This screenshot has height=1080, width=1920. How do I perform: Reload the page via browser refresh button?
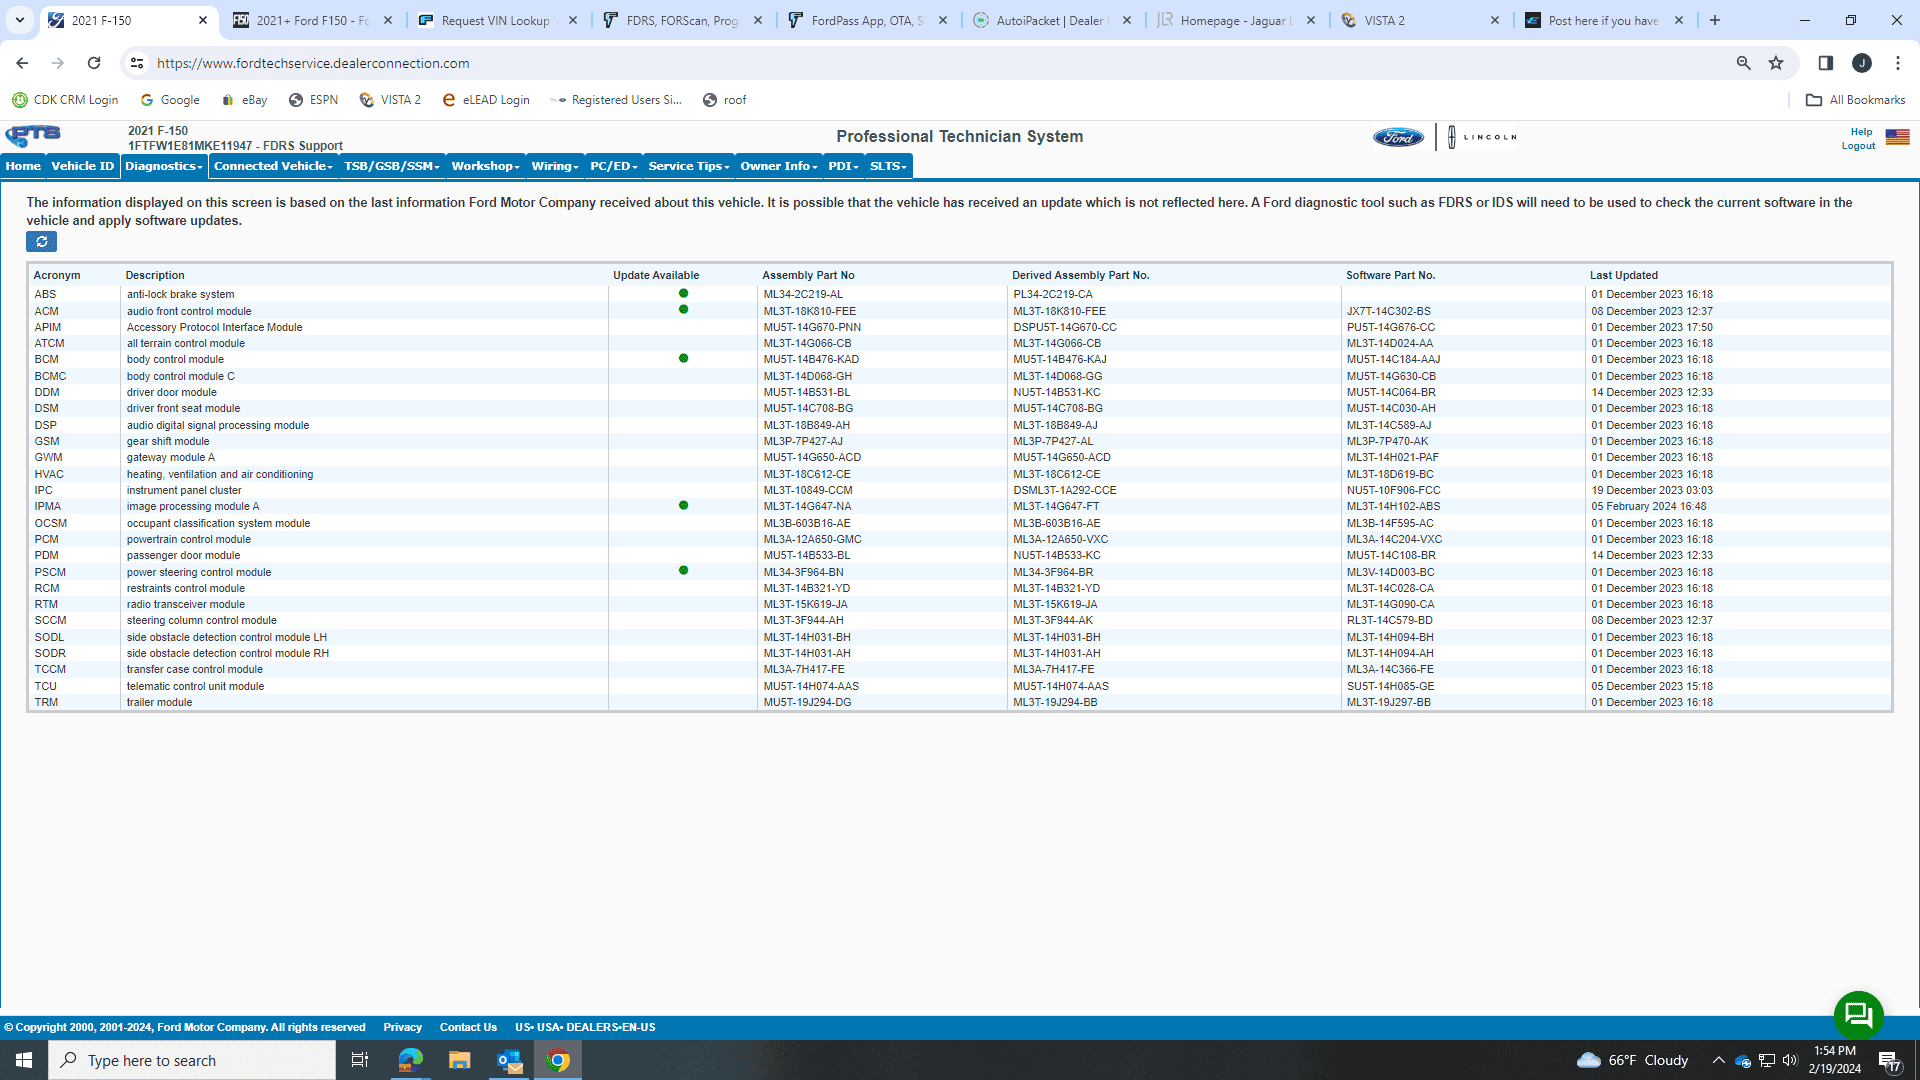coord(94,63)
